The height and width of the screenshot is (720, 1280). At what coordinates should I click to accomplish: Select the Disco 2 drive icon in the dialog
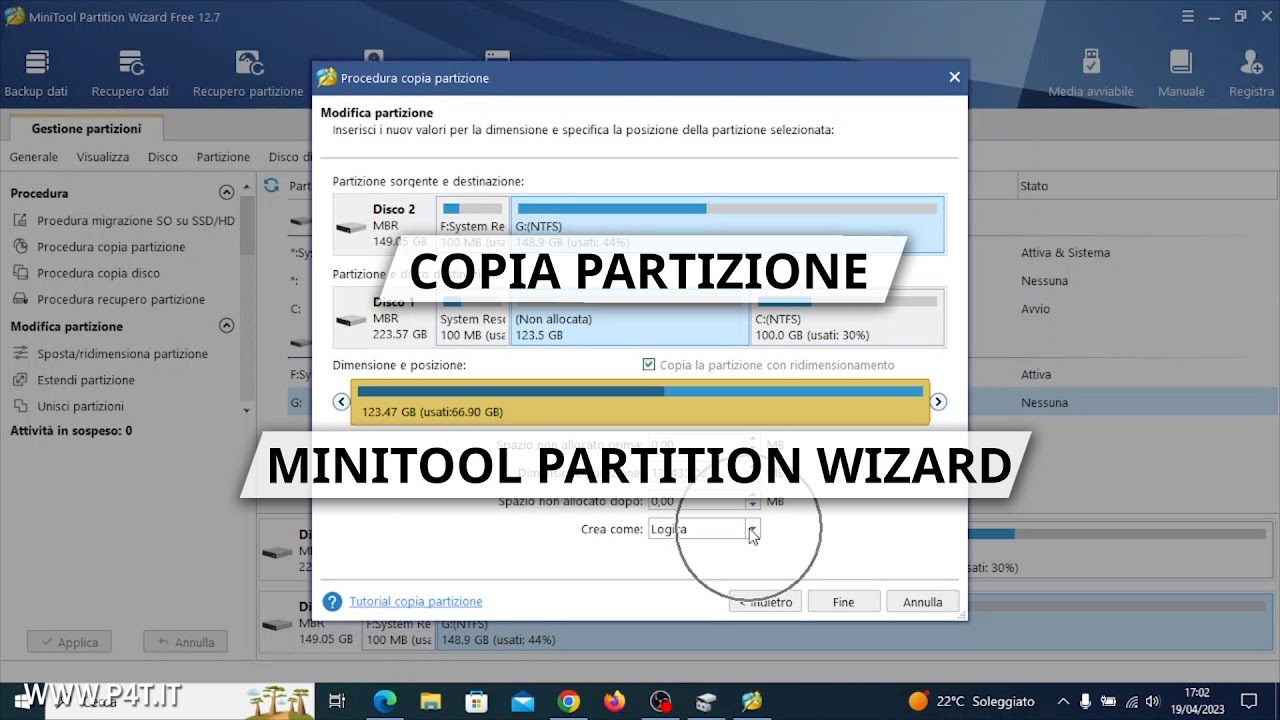[351, 227]
